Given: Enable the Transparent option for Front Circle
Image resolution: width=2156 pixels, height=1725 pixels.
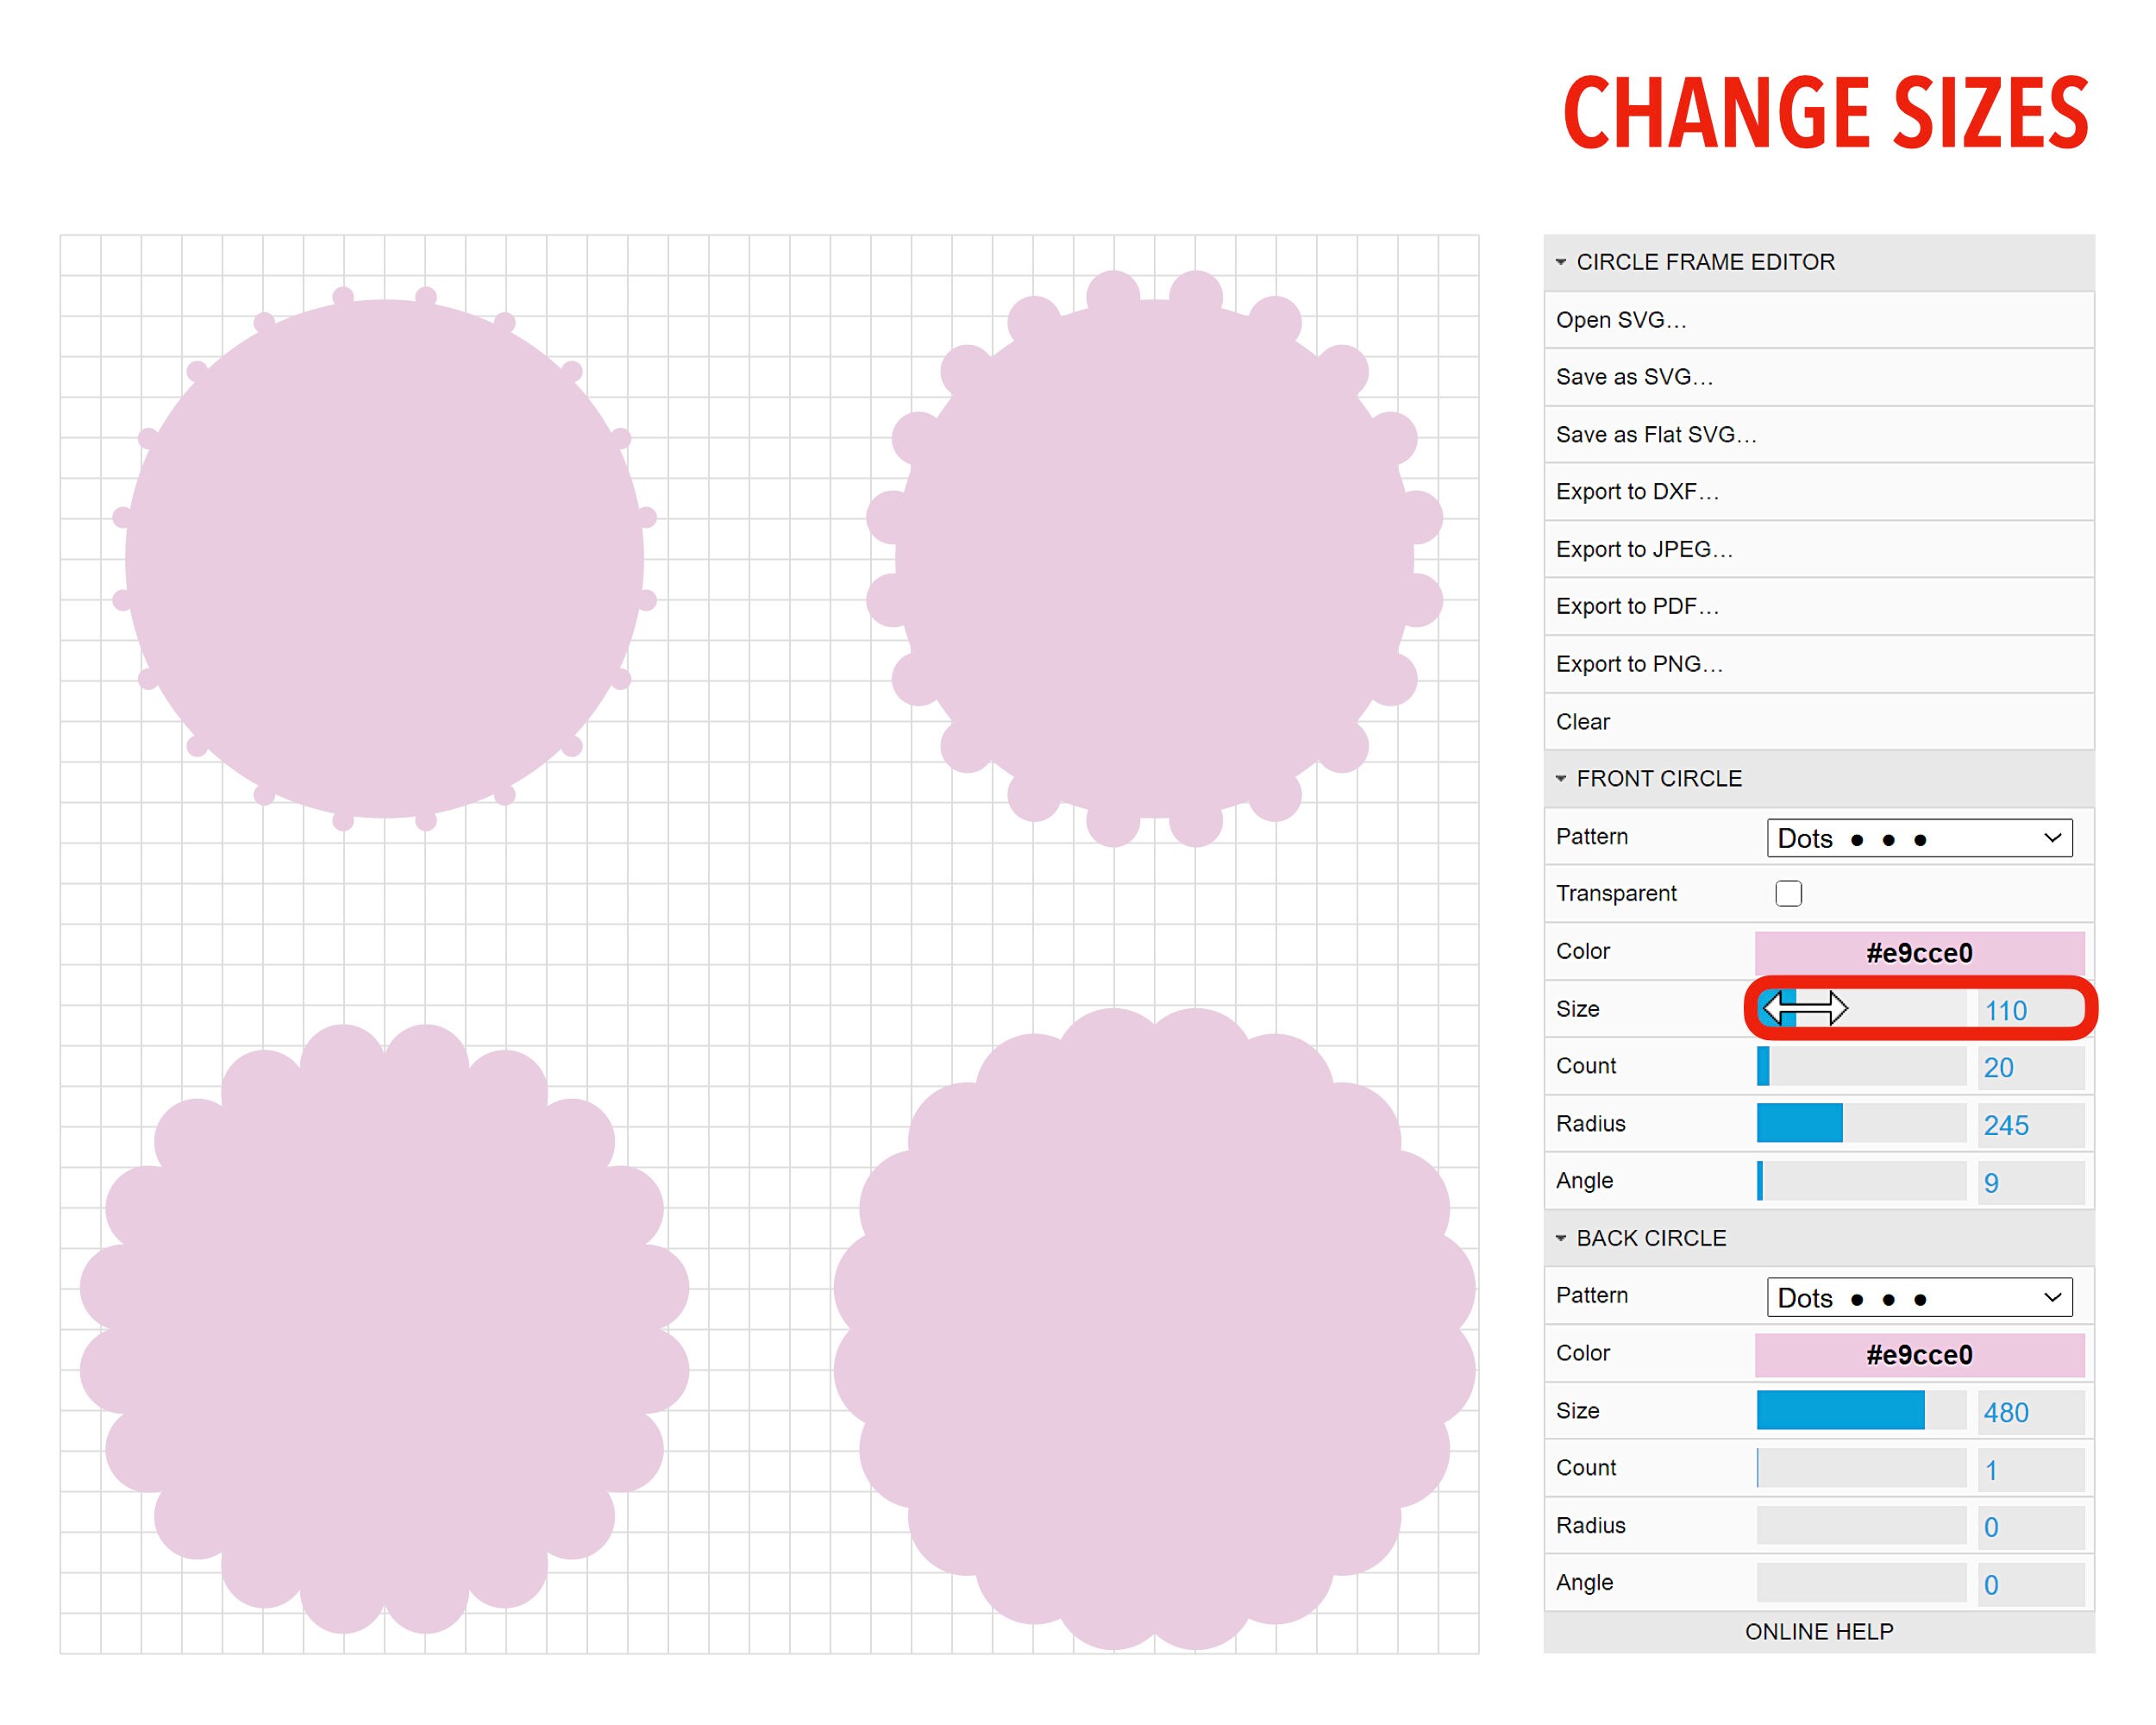Looking at the screenshot, I should click(1788, 893).
